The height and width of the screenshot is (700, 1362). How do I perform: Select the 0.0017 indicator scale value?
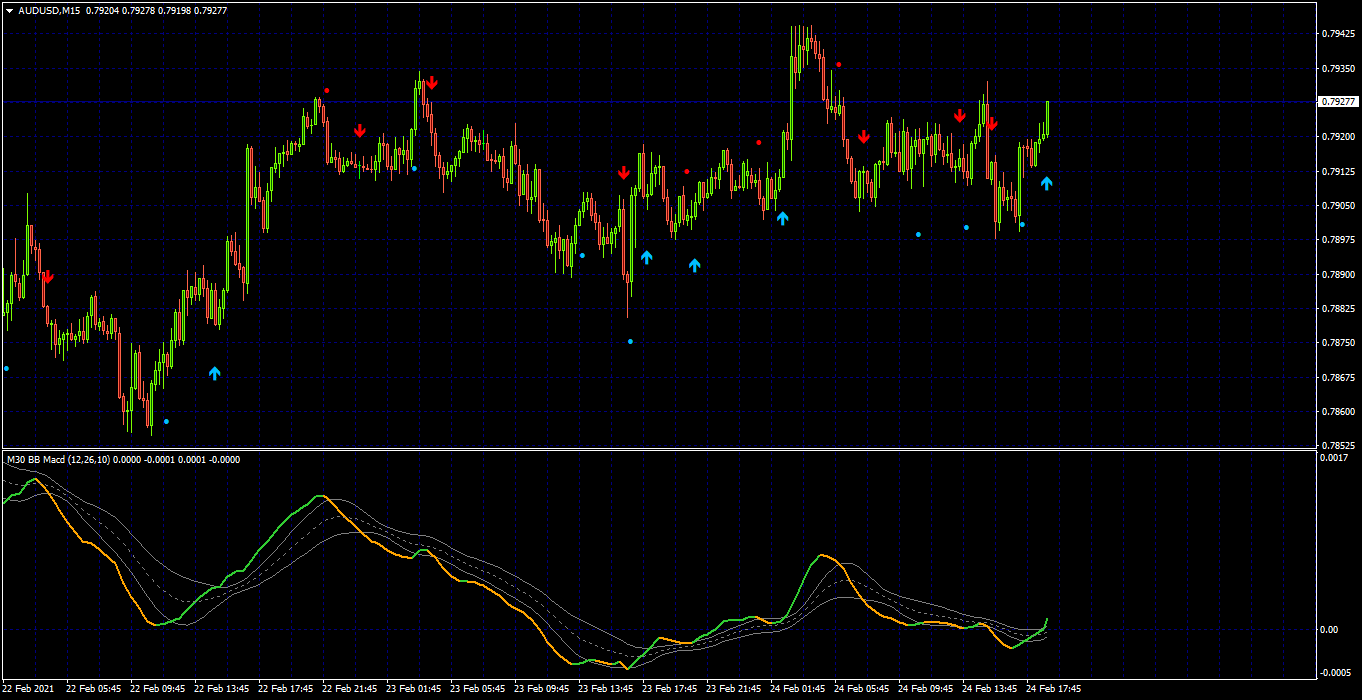coord(1335,457)
